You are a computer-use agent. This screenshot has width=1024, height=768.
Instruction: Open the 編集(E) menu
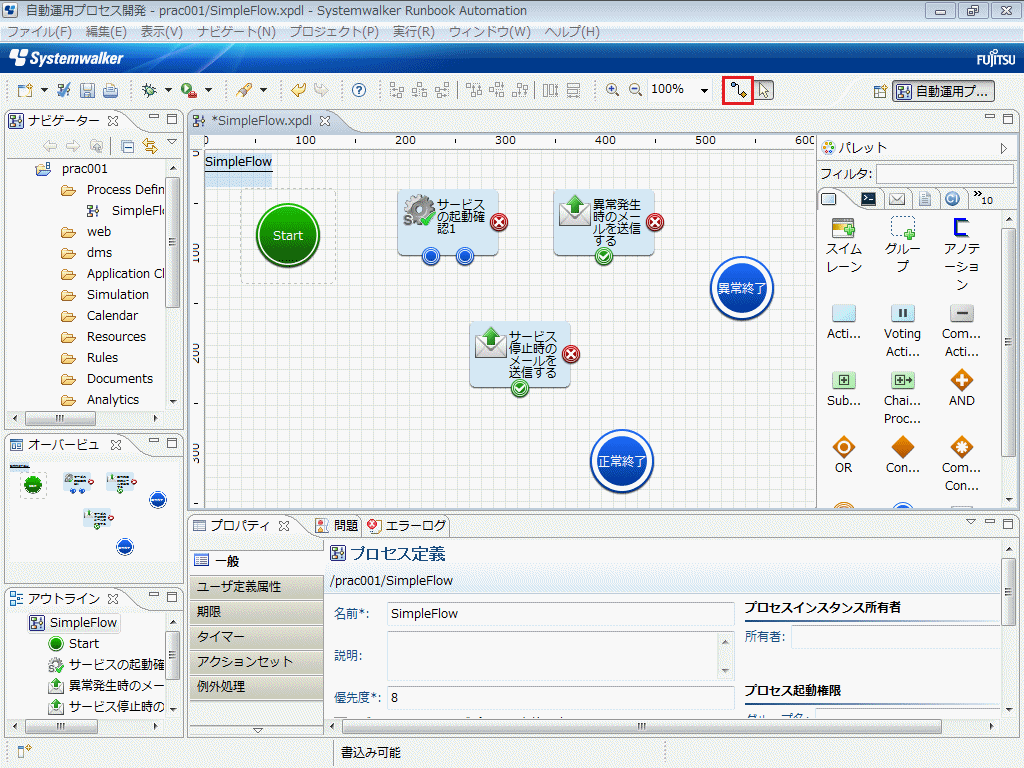point(106,31)
